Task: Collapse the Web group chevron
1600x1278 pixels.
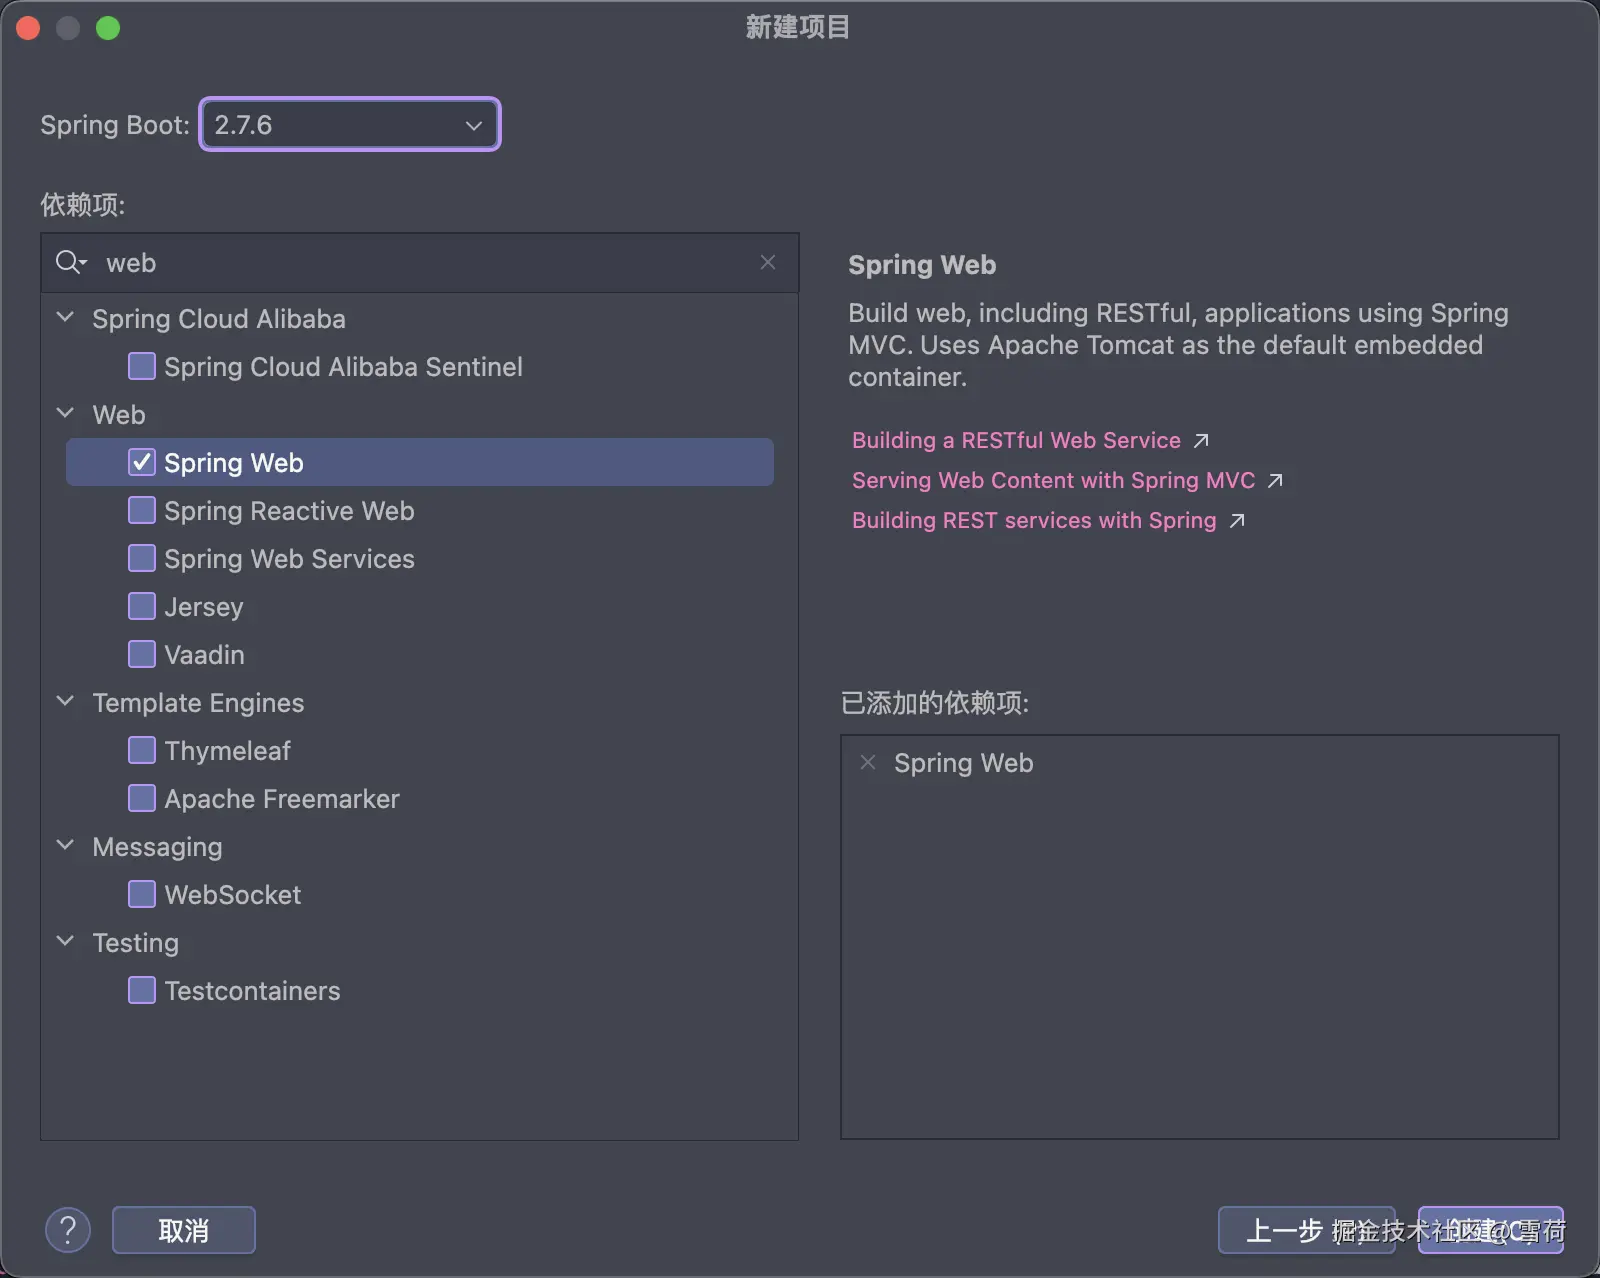Action: [x=66, y=413]
